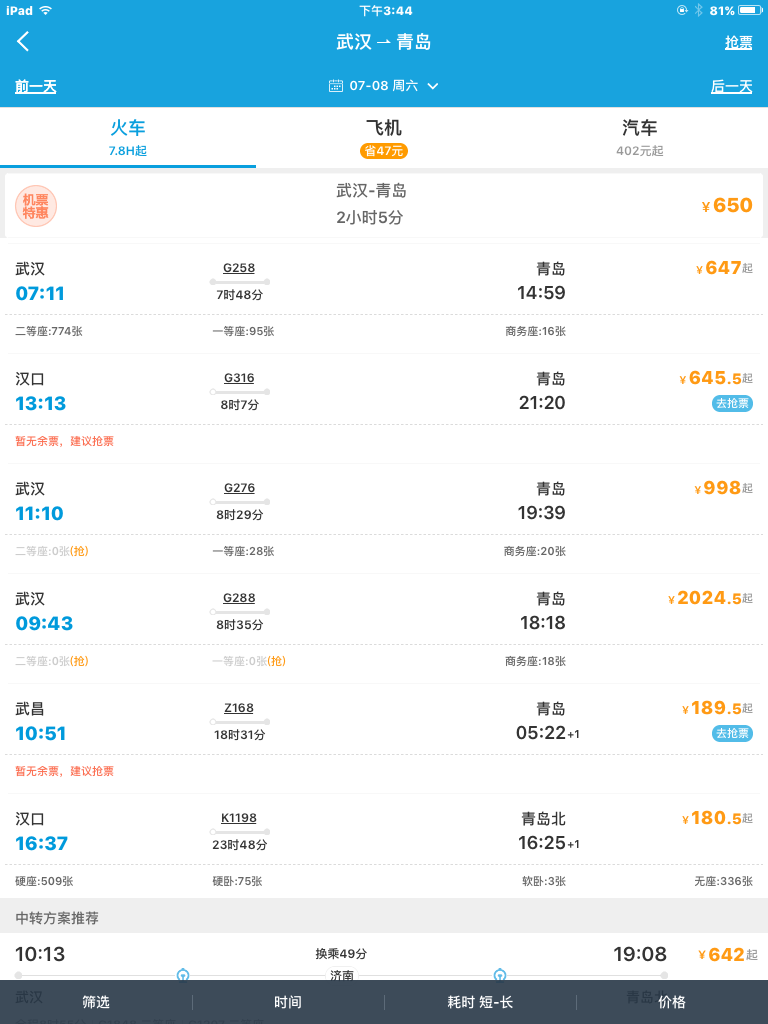Viewport: 768px width, 1024px height.
Task: Tap 去抢票 button for G316 train
Action: (x=732, y=404)
